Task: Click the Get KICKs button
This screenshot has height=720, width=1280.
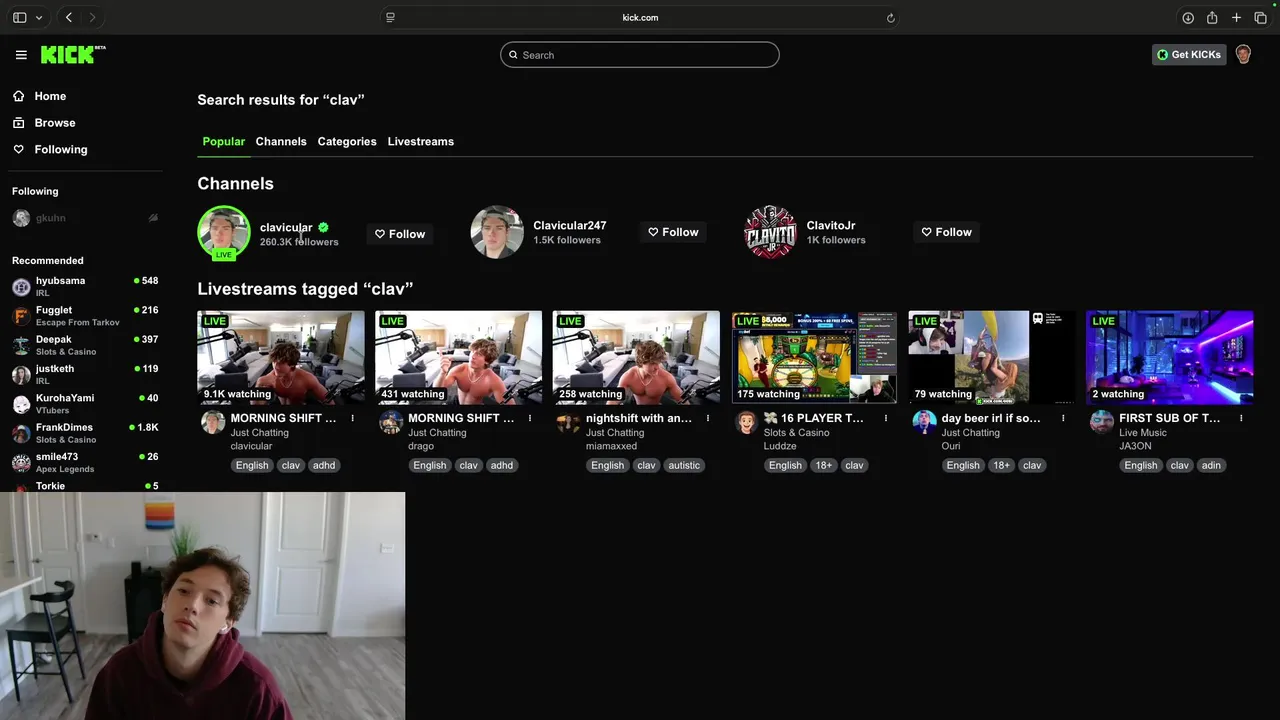Action: 1189,55
